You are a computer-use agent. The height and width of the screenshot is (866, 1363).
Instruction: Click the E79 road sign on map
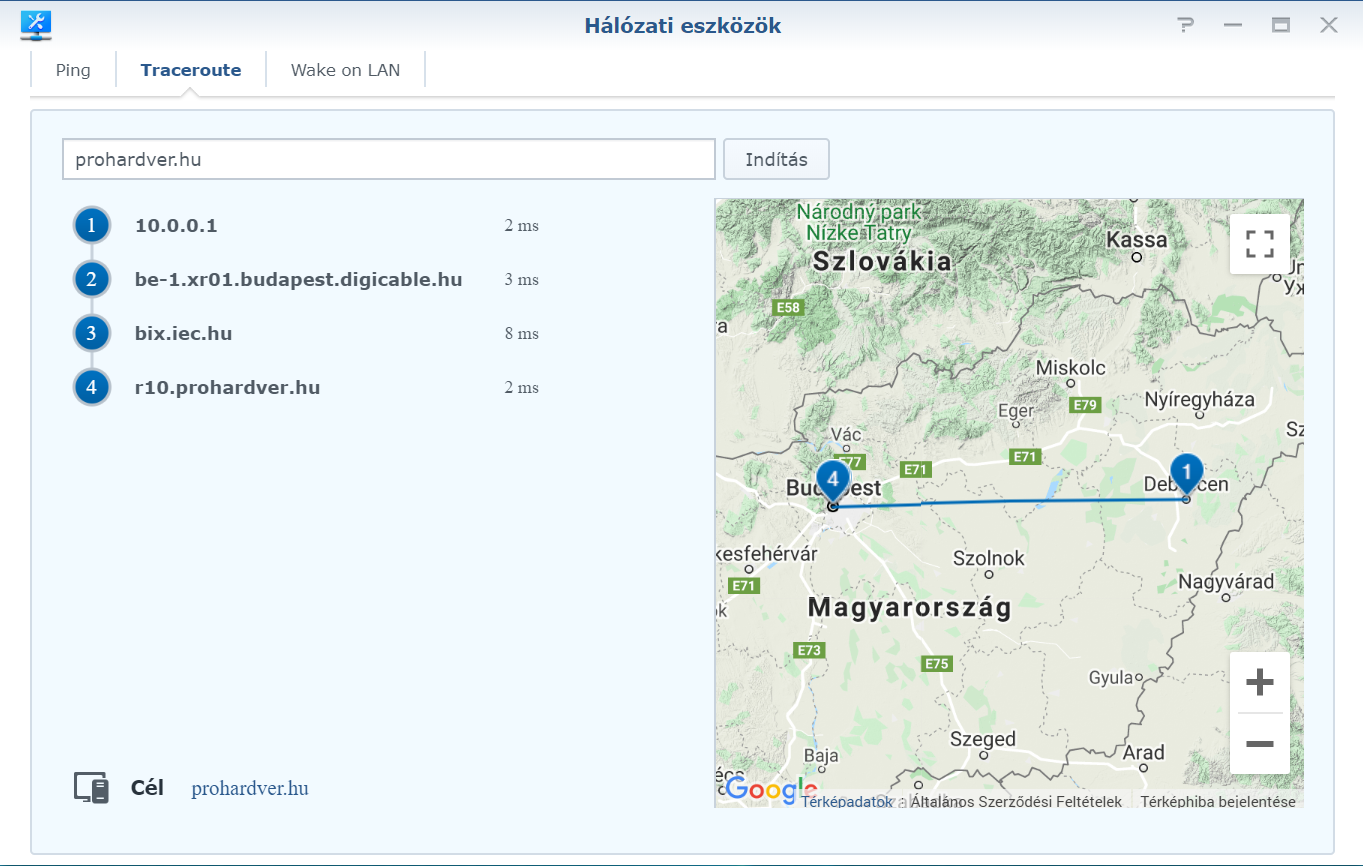tap(1084, 405)
